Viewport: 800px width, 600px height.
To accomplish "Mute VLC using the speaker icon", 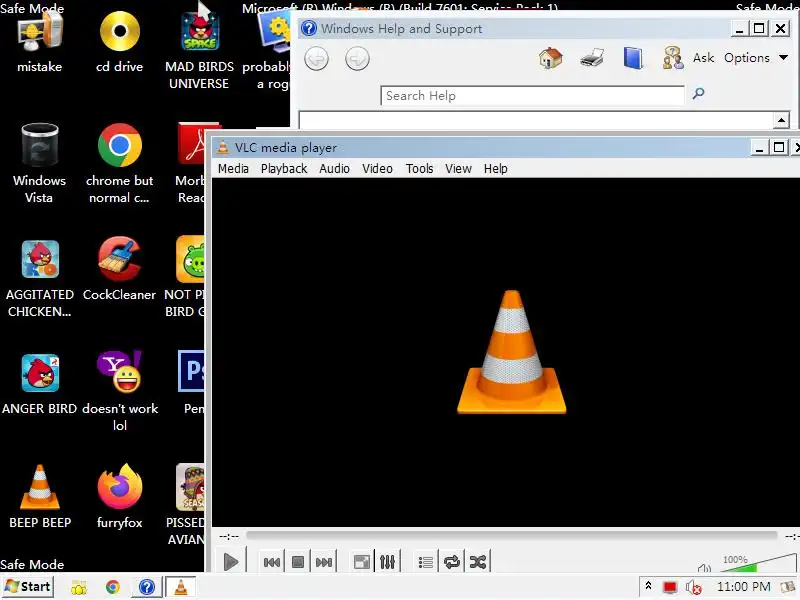I will click(x=704, y=568).
